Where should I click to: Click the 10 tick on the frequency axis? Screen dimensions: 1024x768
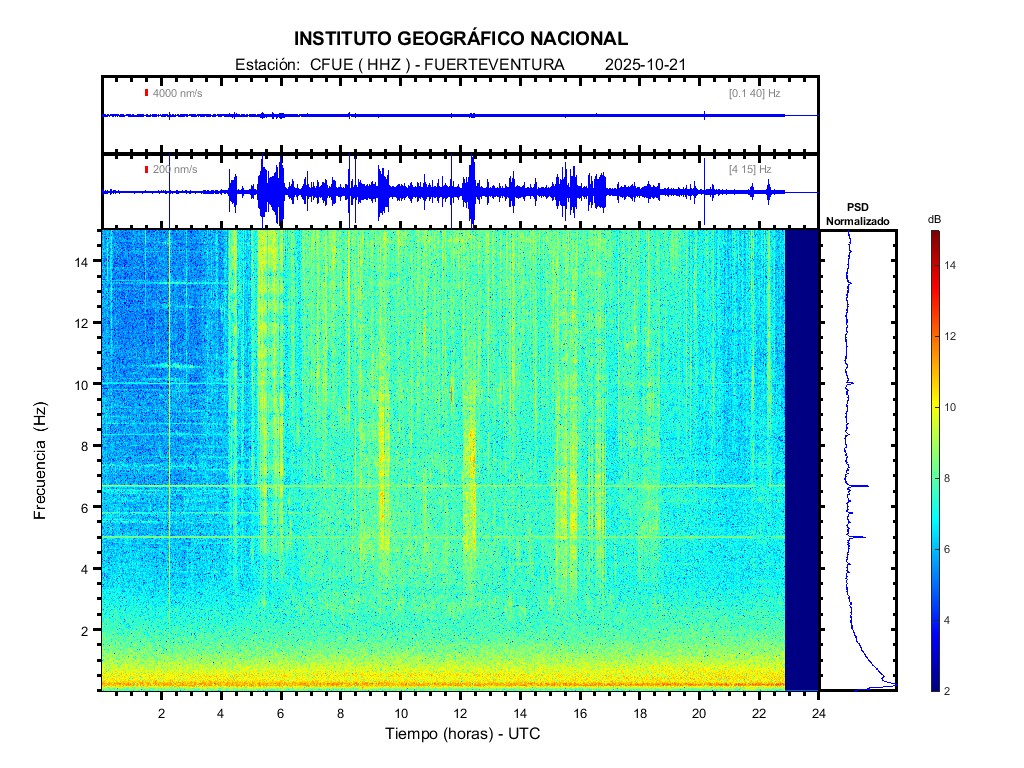(x=85, y=384)
